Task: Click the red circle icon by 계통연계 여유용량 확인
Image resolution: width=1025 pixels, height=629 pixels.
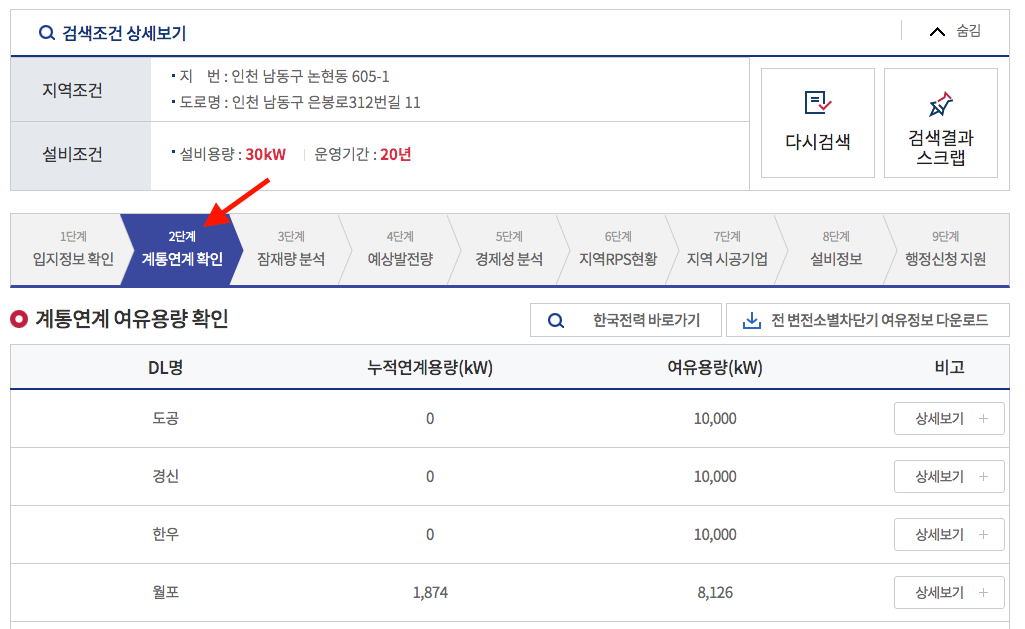Action: pyautogui.click(x=19, y=319)
